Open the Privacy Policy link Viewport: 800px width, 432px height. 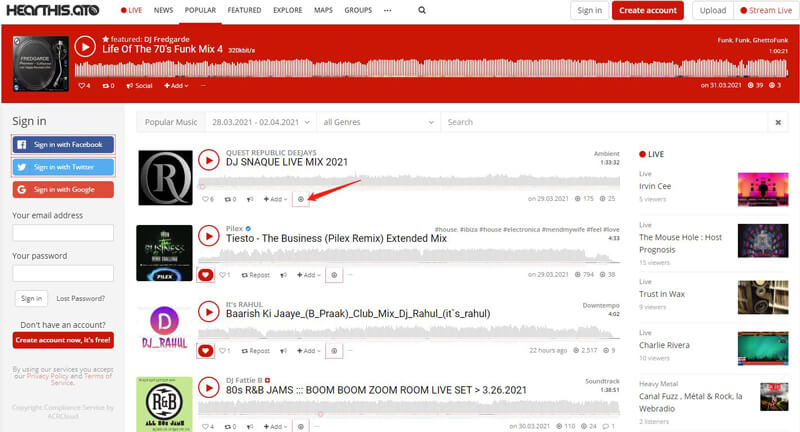(x=48, y=376)
